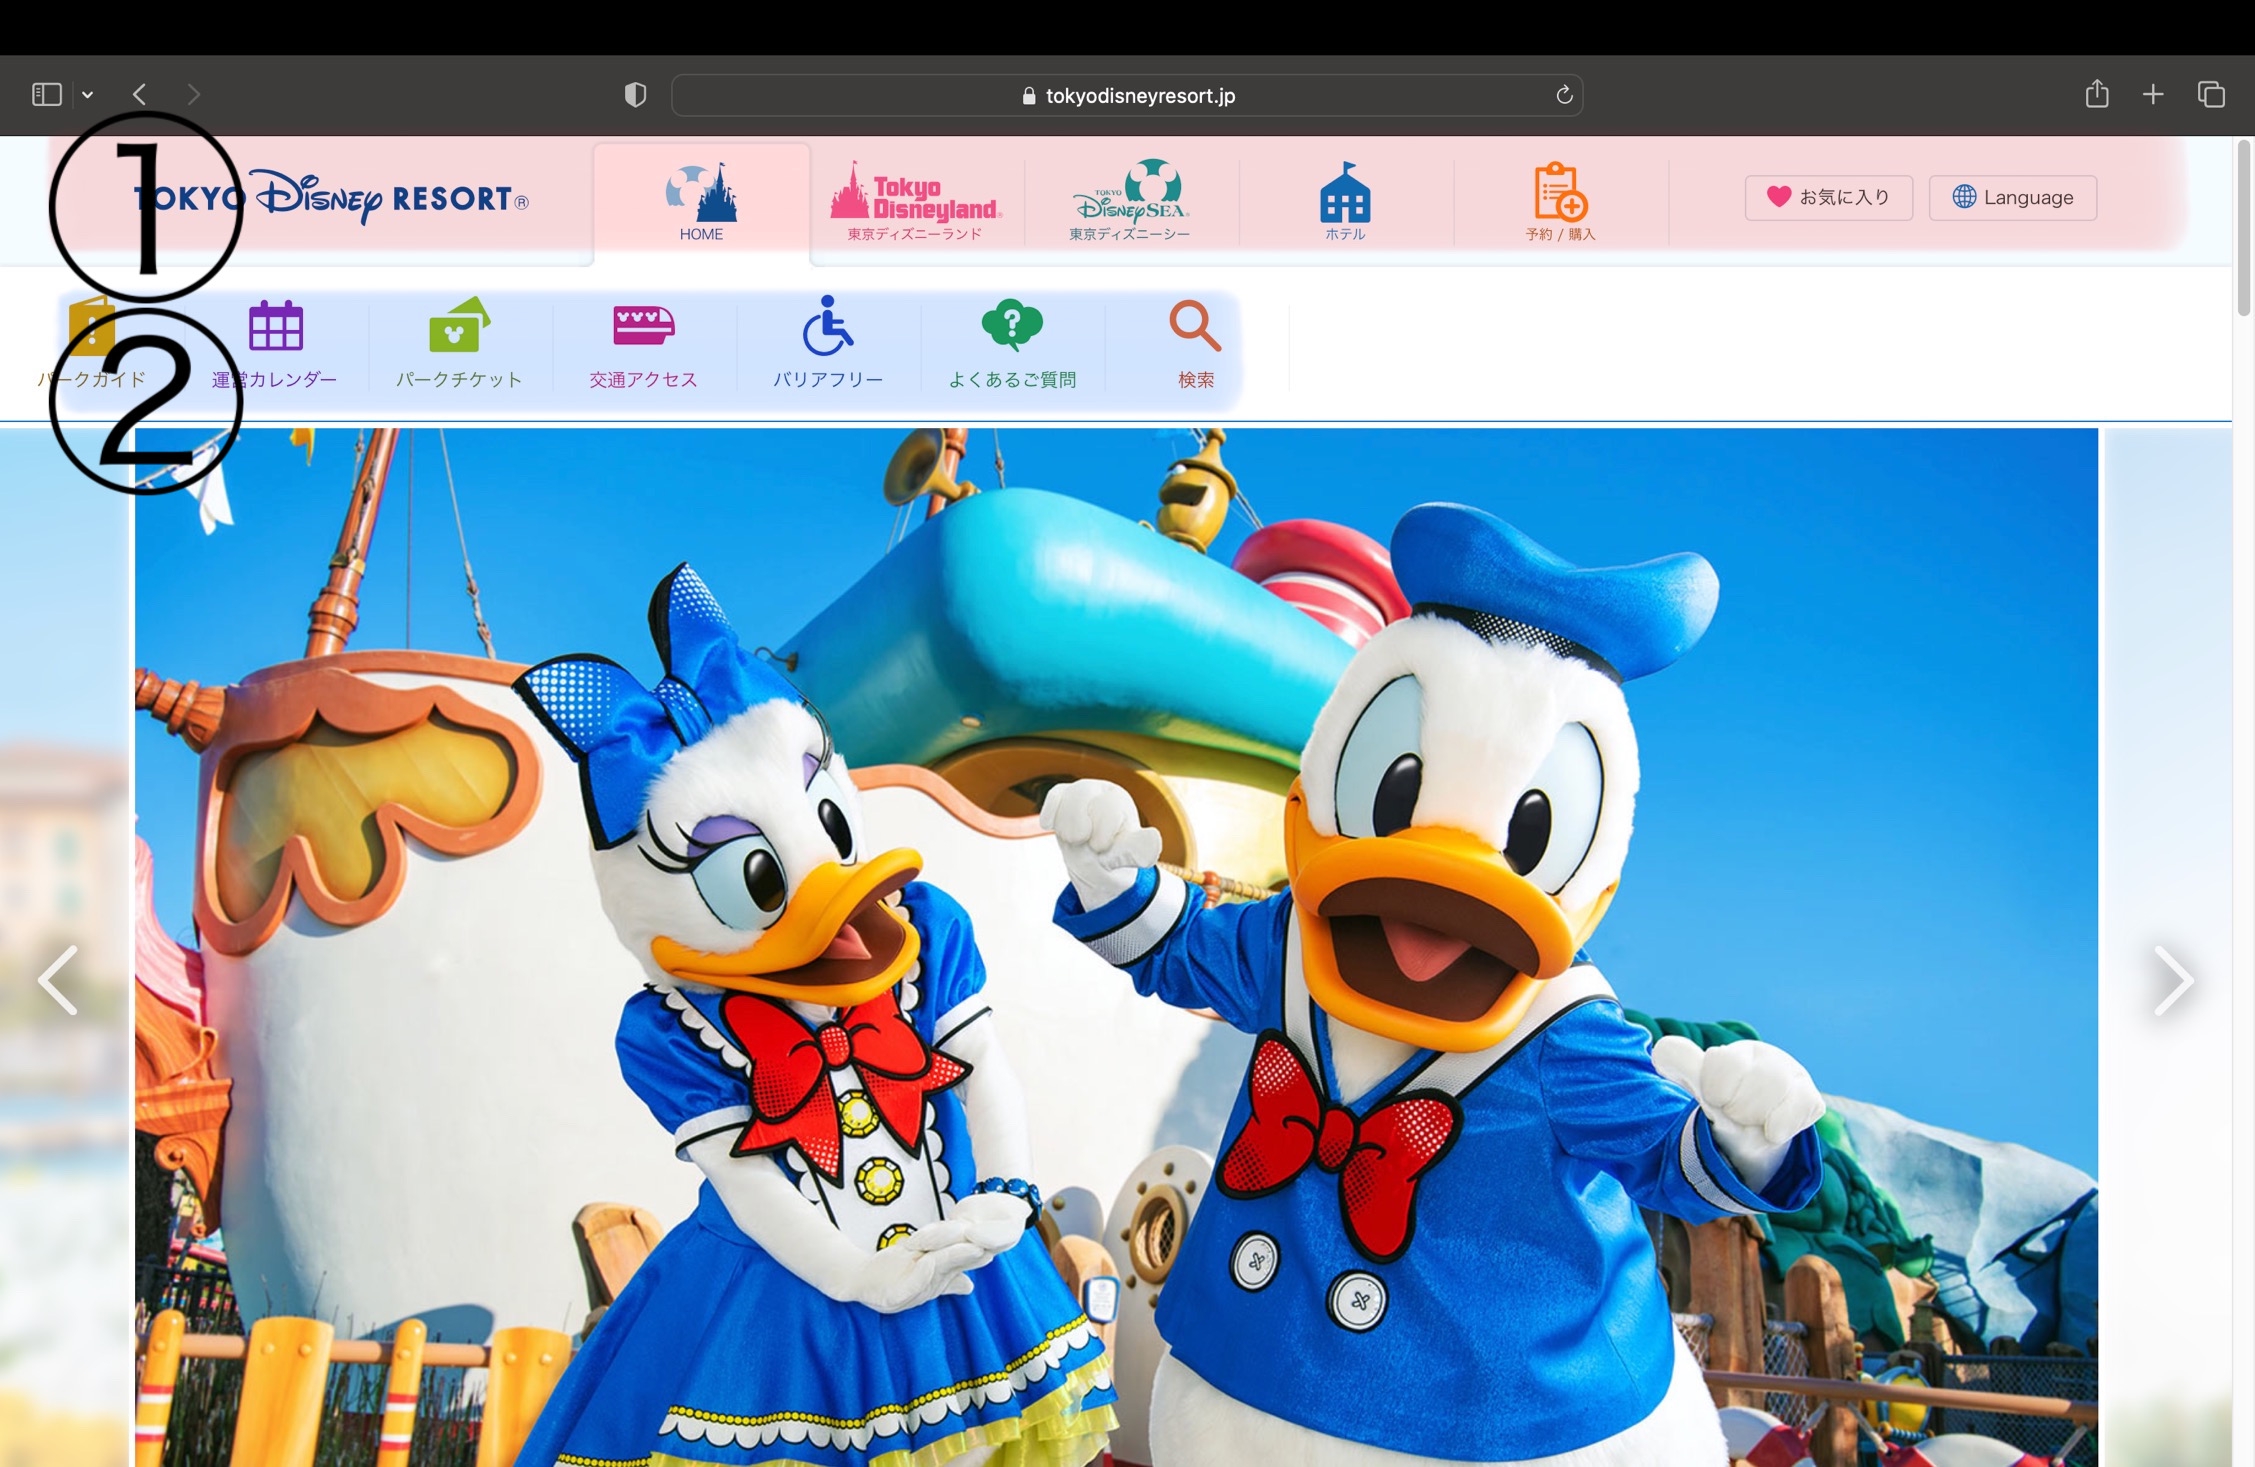Reload the page with the refresh icon
The width and height of the screenshot is (2255, 1467).
pyautogui.click(x=1564, y=95)
